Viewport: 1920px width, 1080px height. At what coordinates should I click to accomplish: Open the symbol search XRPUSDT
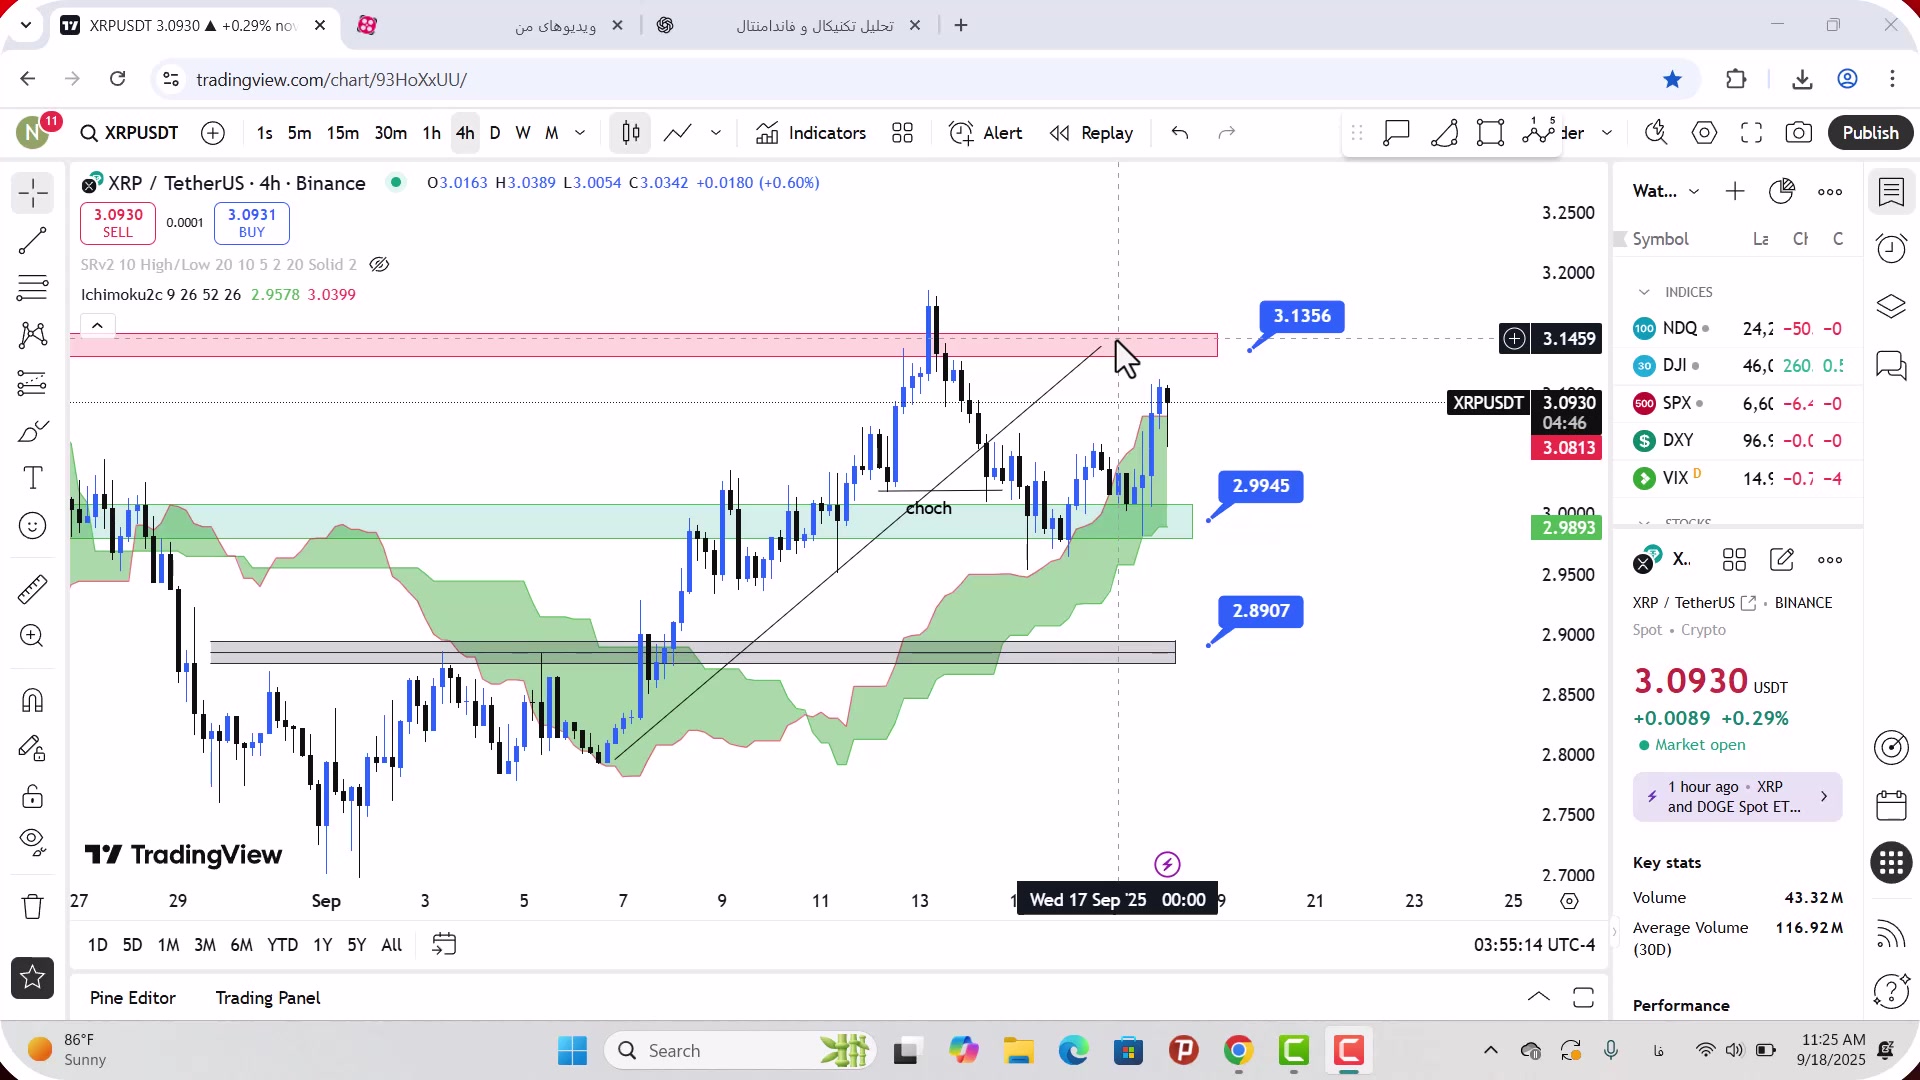(130, 133)
